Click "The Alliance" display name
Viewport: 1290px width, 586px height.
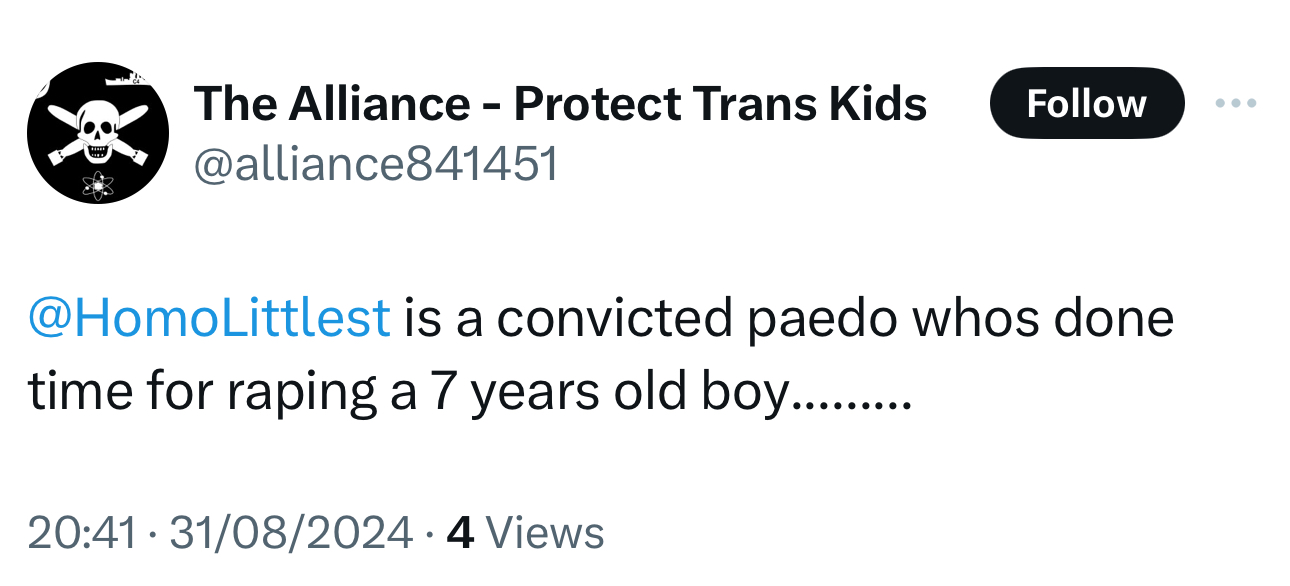pos(331,104)
